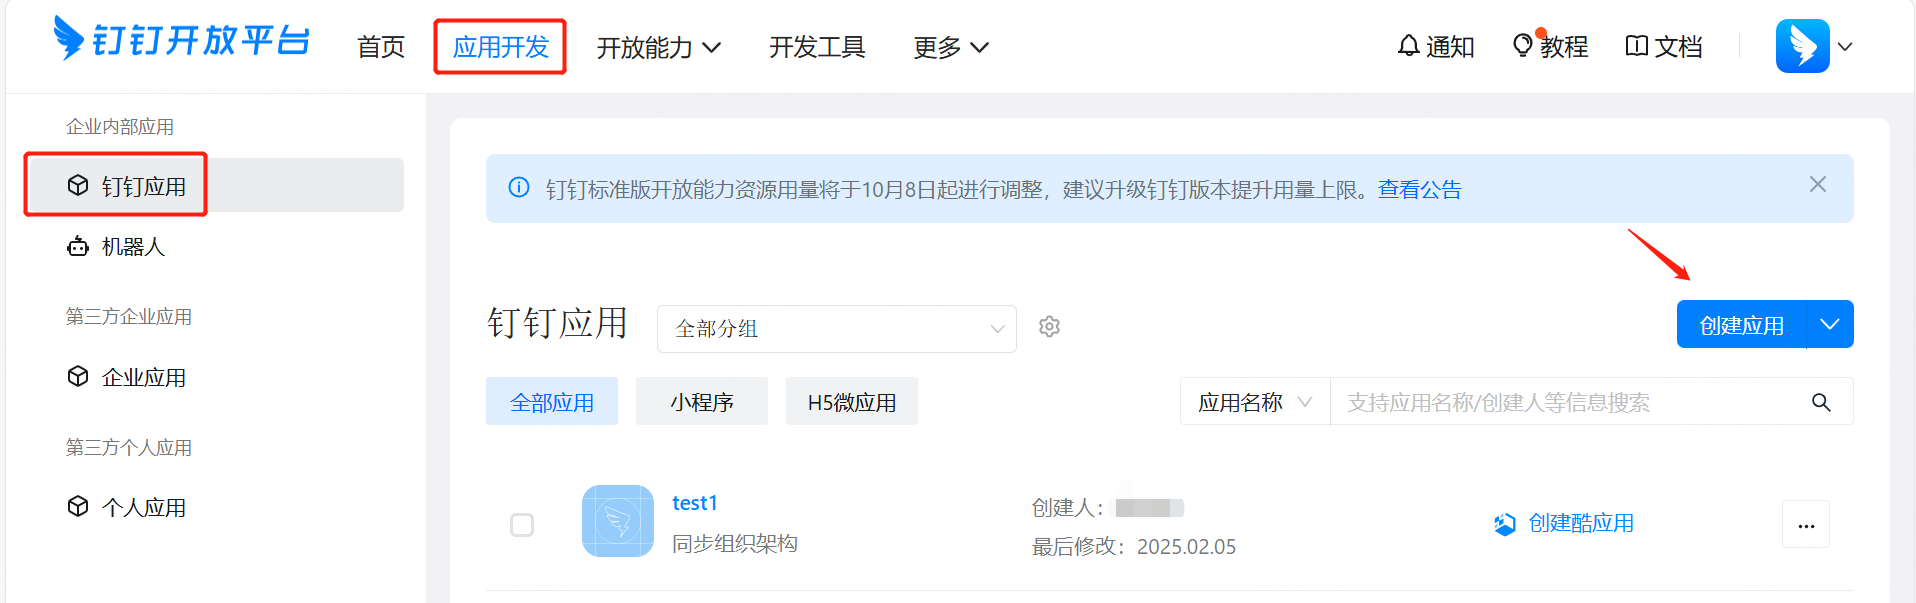Go to 首页 in top navigation
Screen dimensions: 1916x603
click(381, 47)
